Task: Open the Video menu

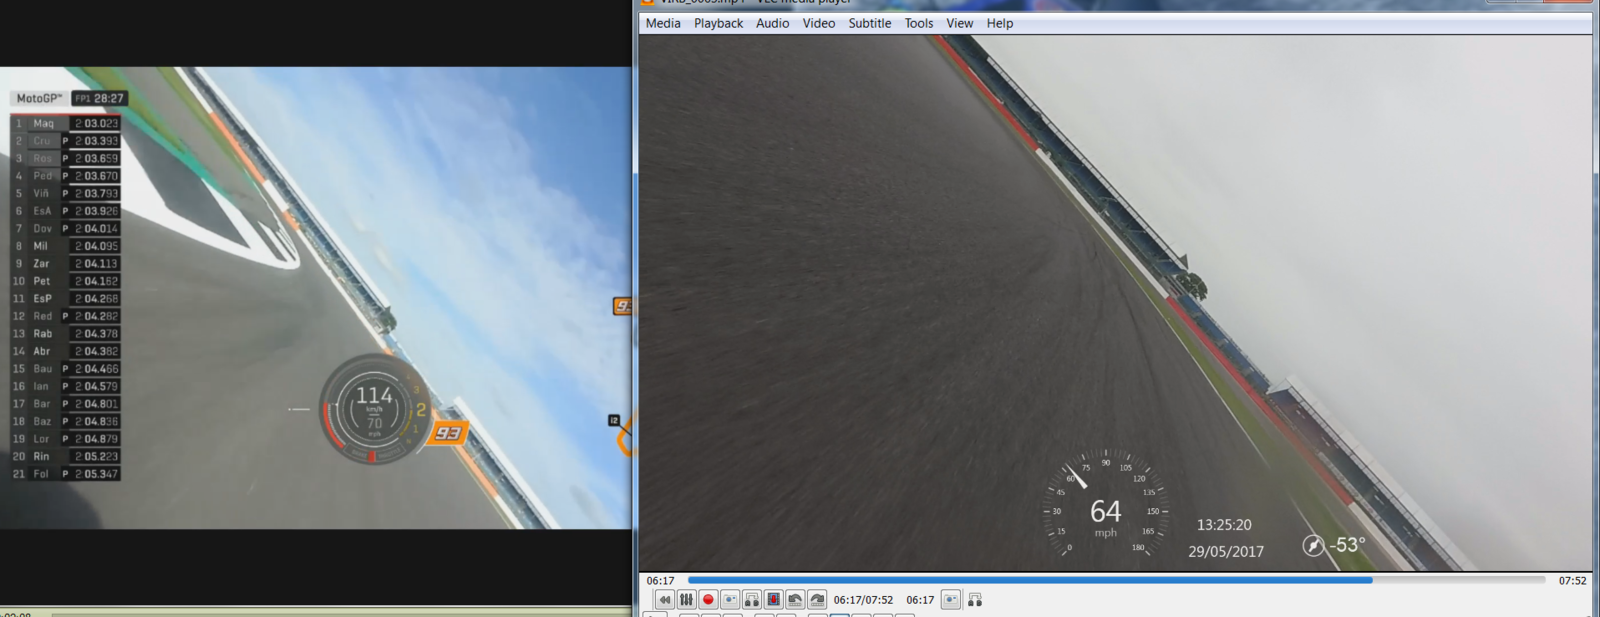Action: pos(819,23)
